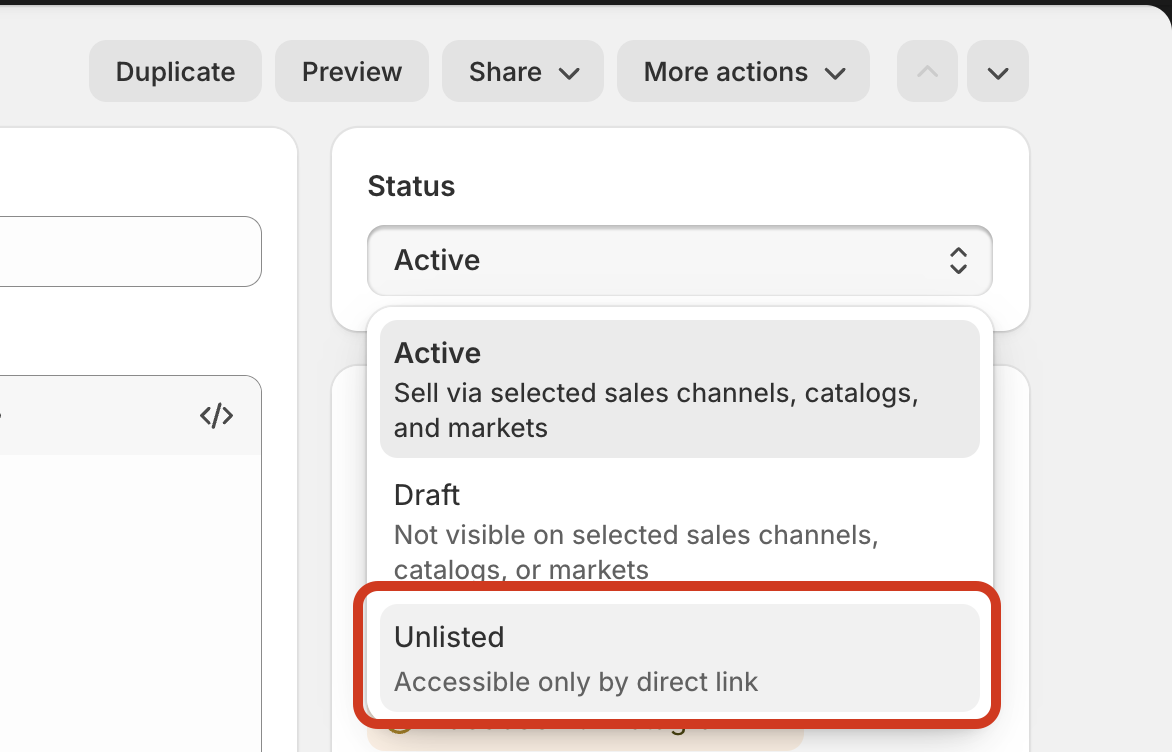This screenshot has height=752, width=1172.
Task: Select the Active status option
Action: [x=679, y=389]
